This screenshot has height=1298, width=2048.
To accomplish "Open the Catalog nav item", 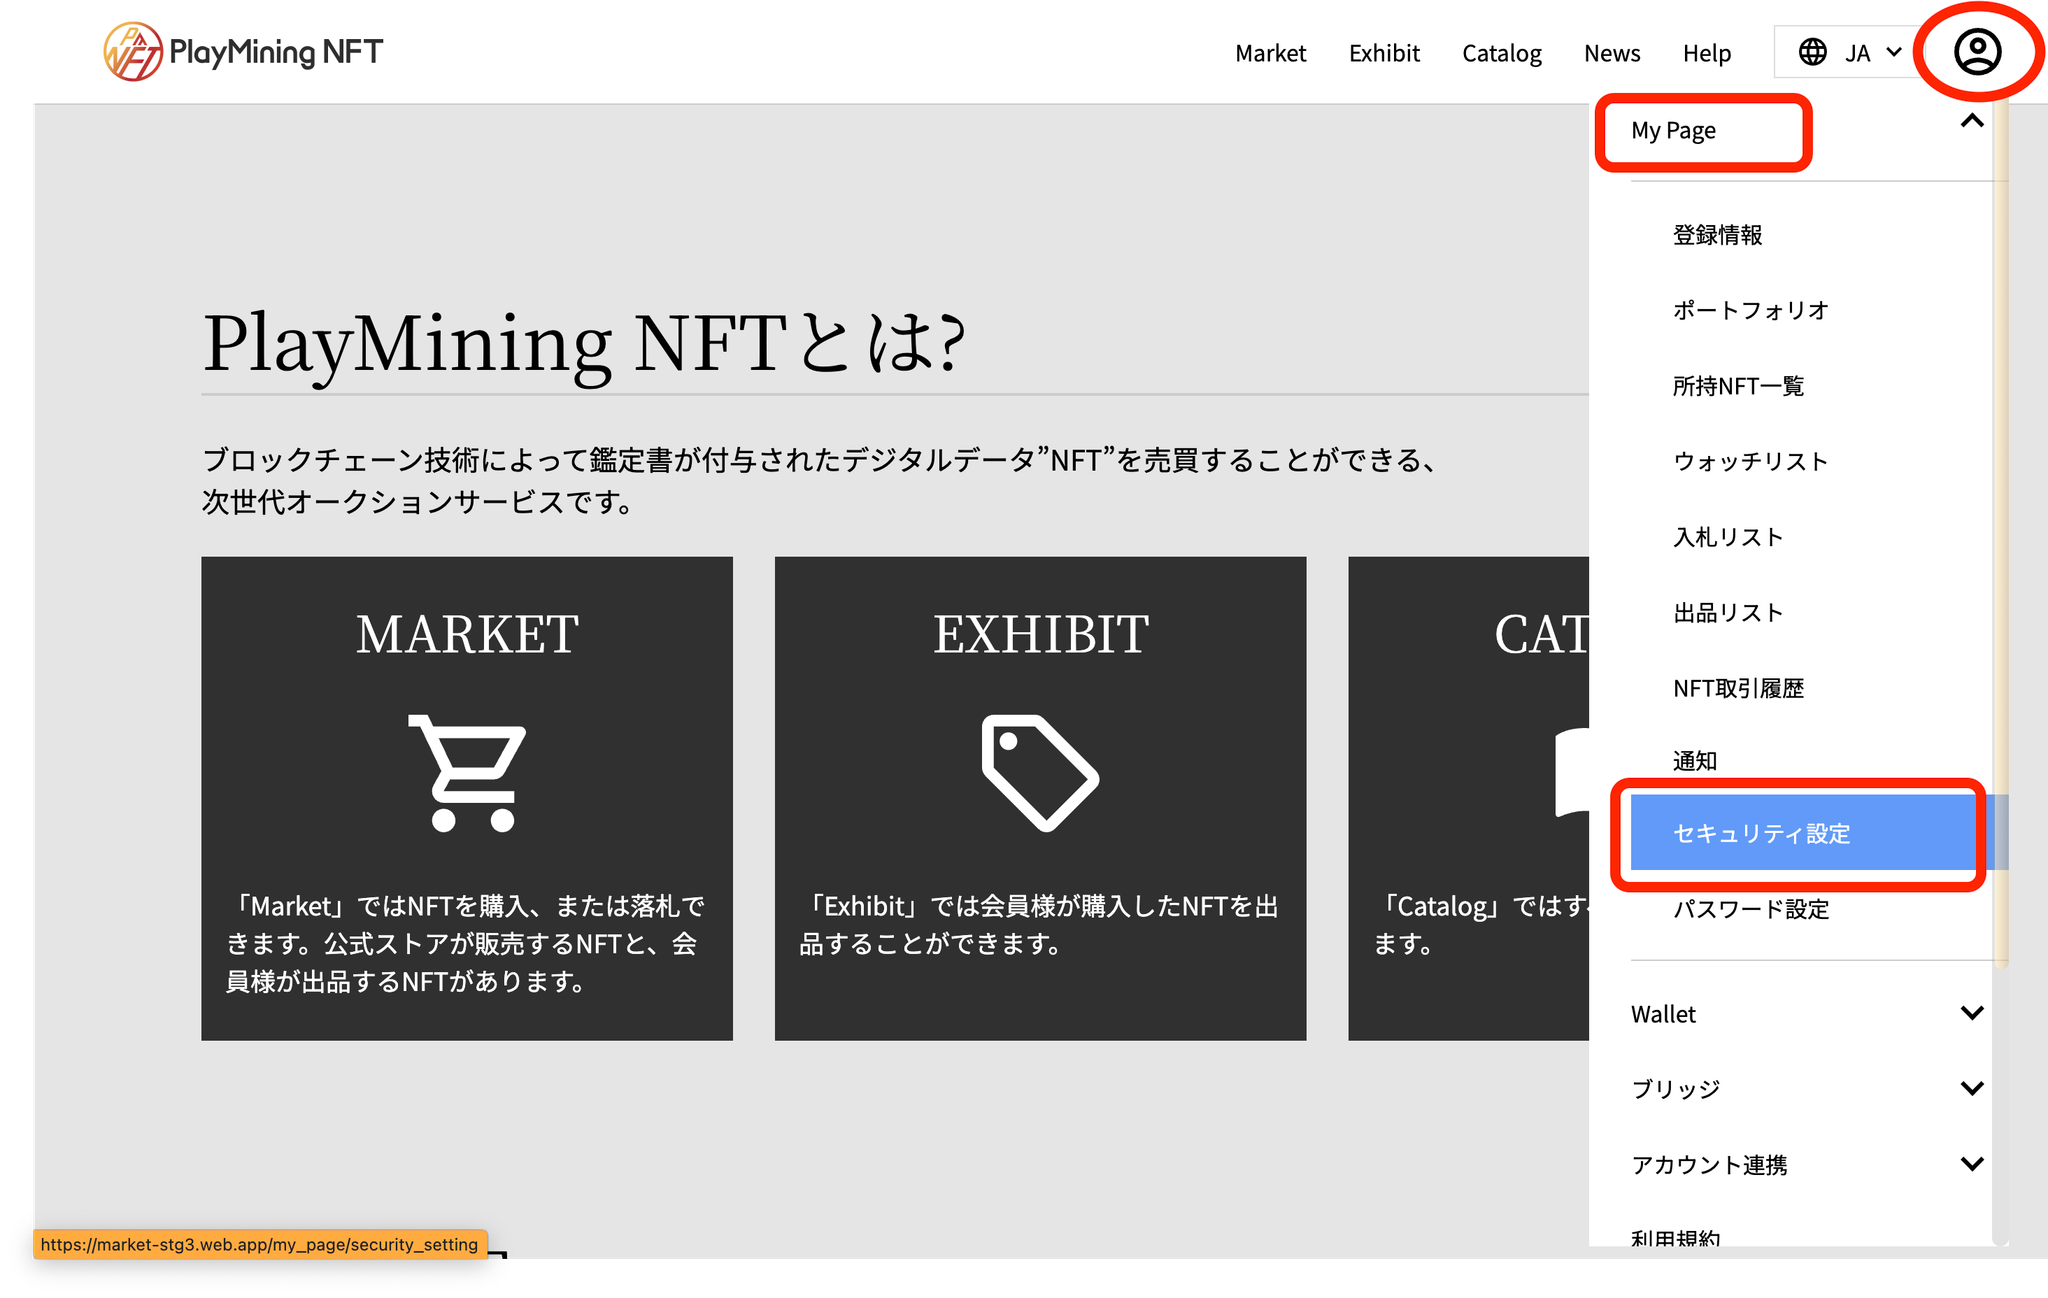I will coord(1501,53).
